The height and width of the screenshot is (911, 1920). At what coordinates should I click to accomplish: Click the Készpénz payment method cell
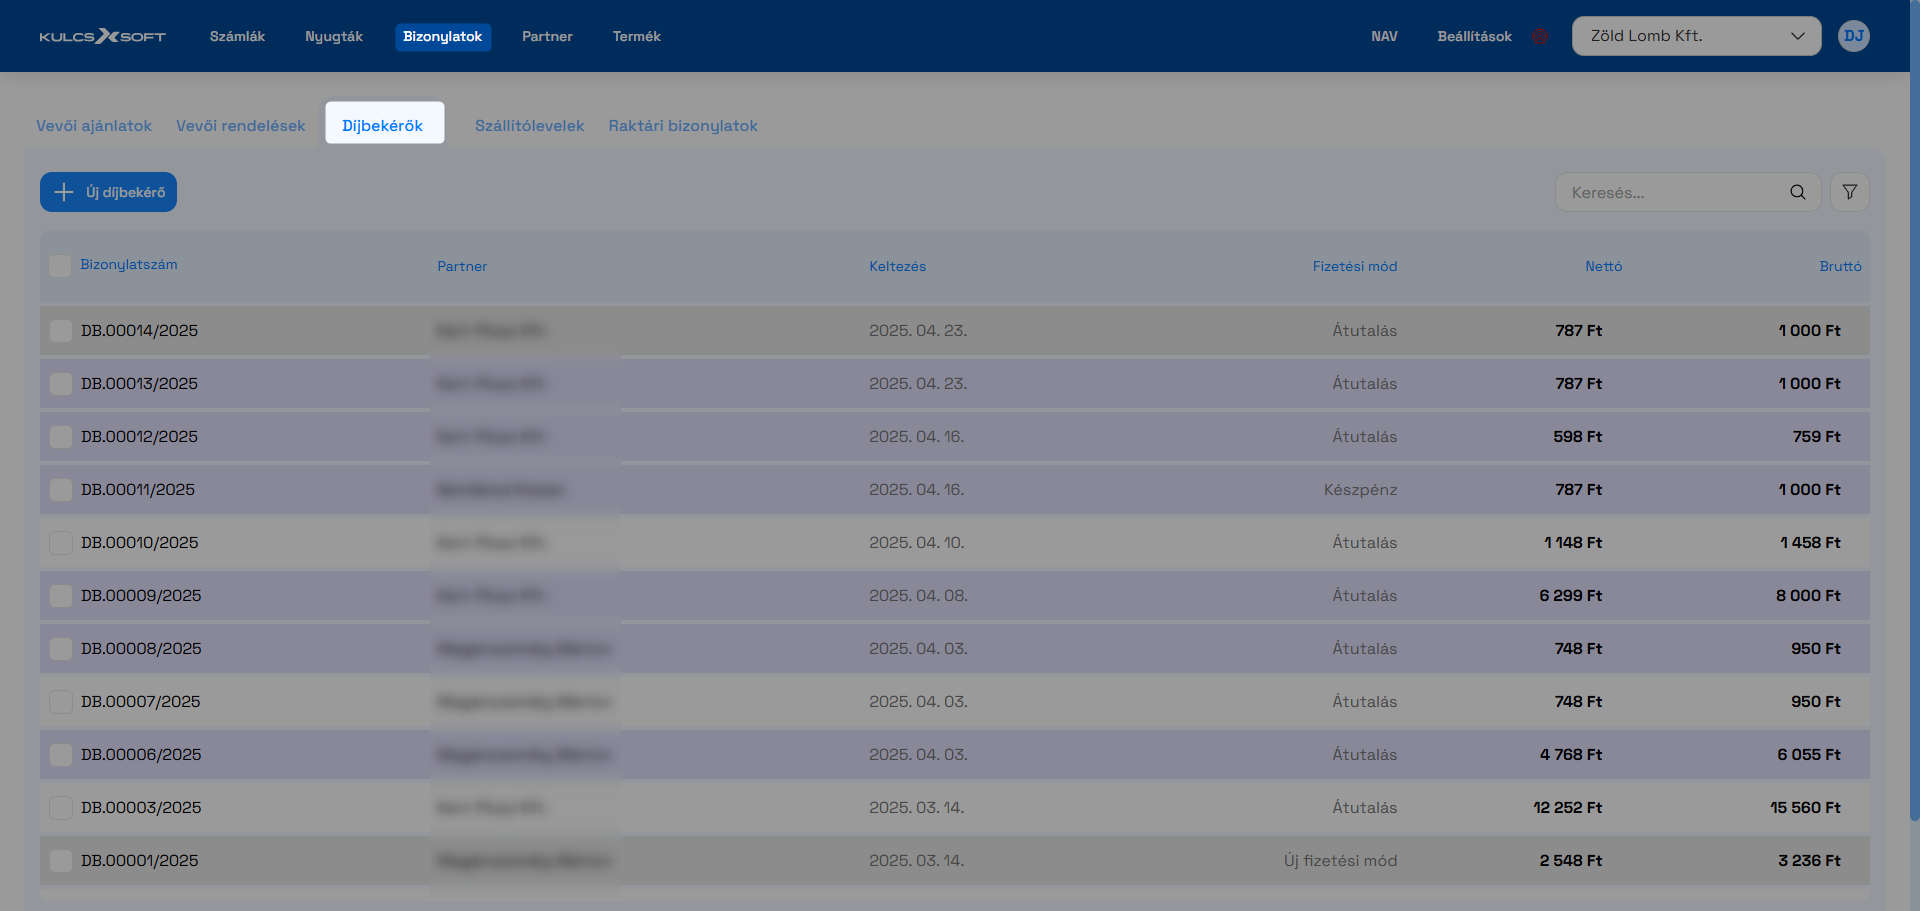1360,490
